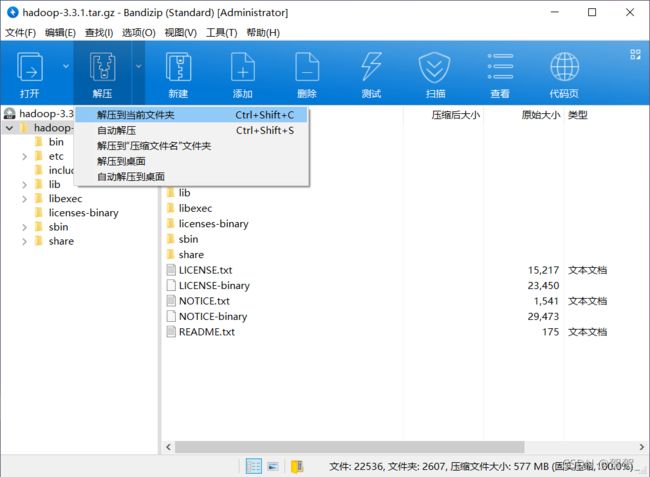The image size is (650, 477).
Task: Open the 帮助(H) menu
Action: [263, 33]
